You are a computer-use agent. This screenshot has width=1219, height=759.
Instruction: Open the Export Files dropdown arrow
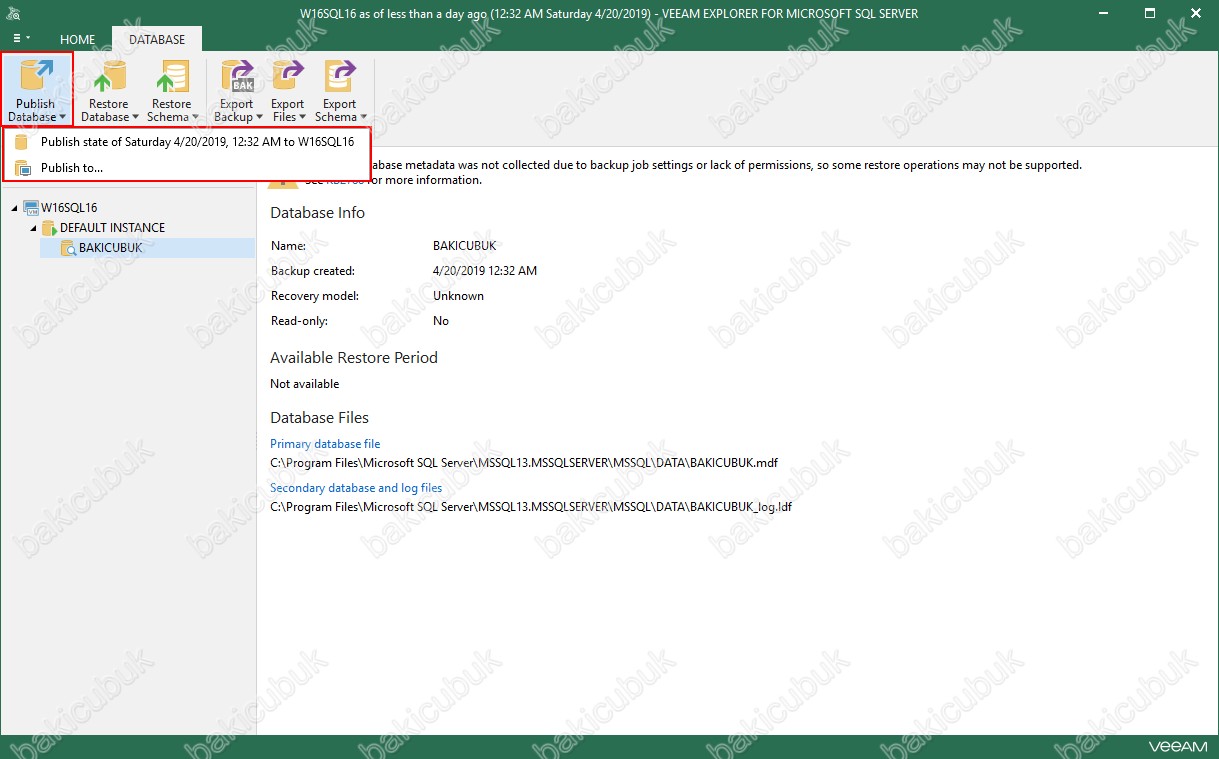tap(303, 118)
